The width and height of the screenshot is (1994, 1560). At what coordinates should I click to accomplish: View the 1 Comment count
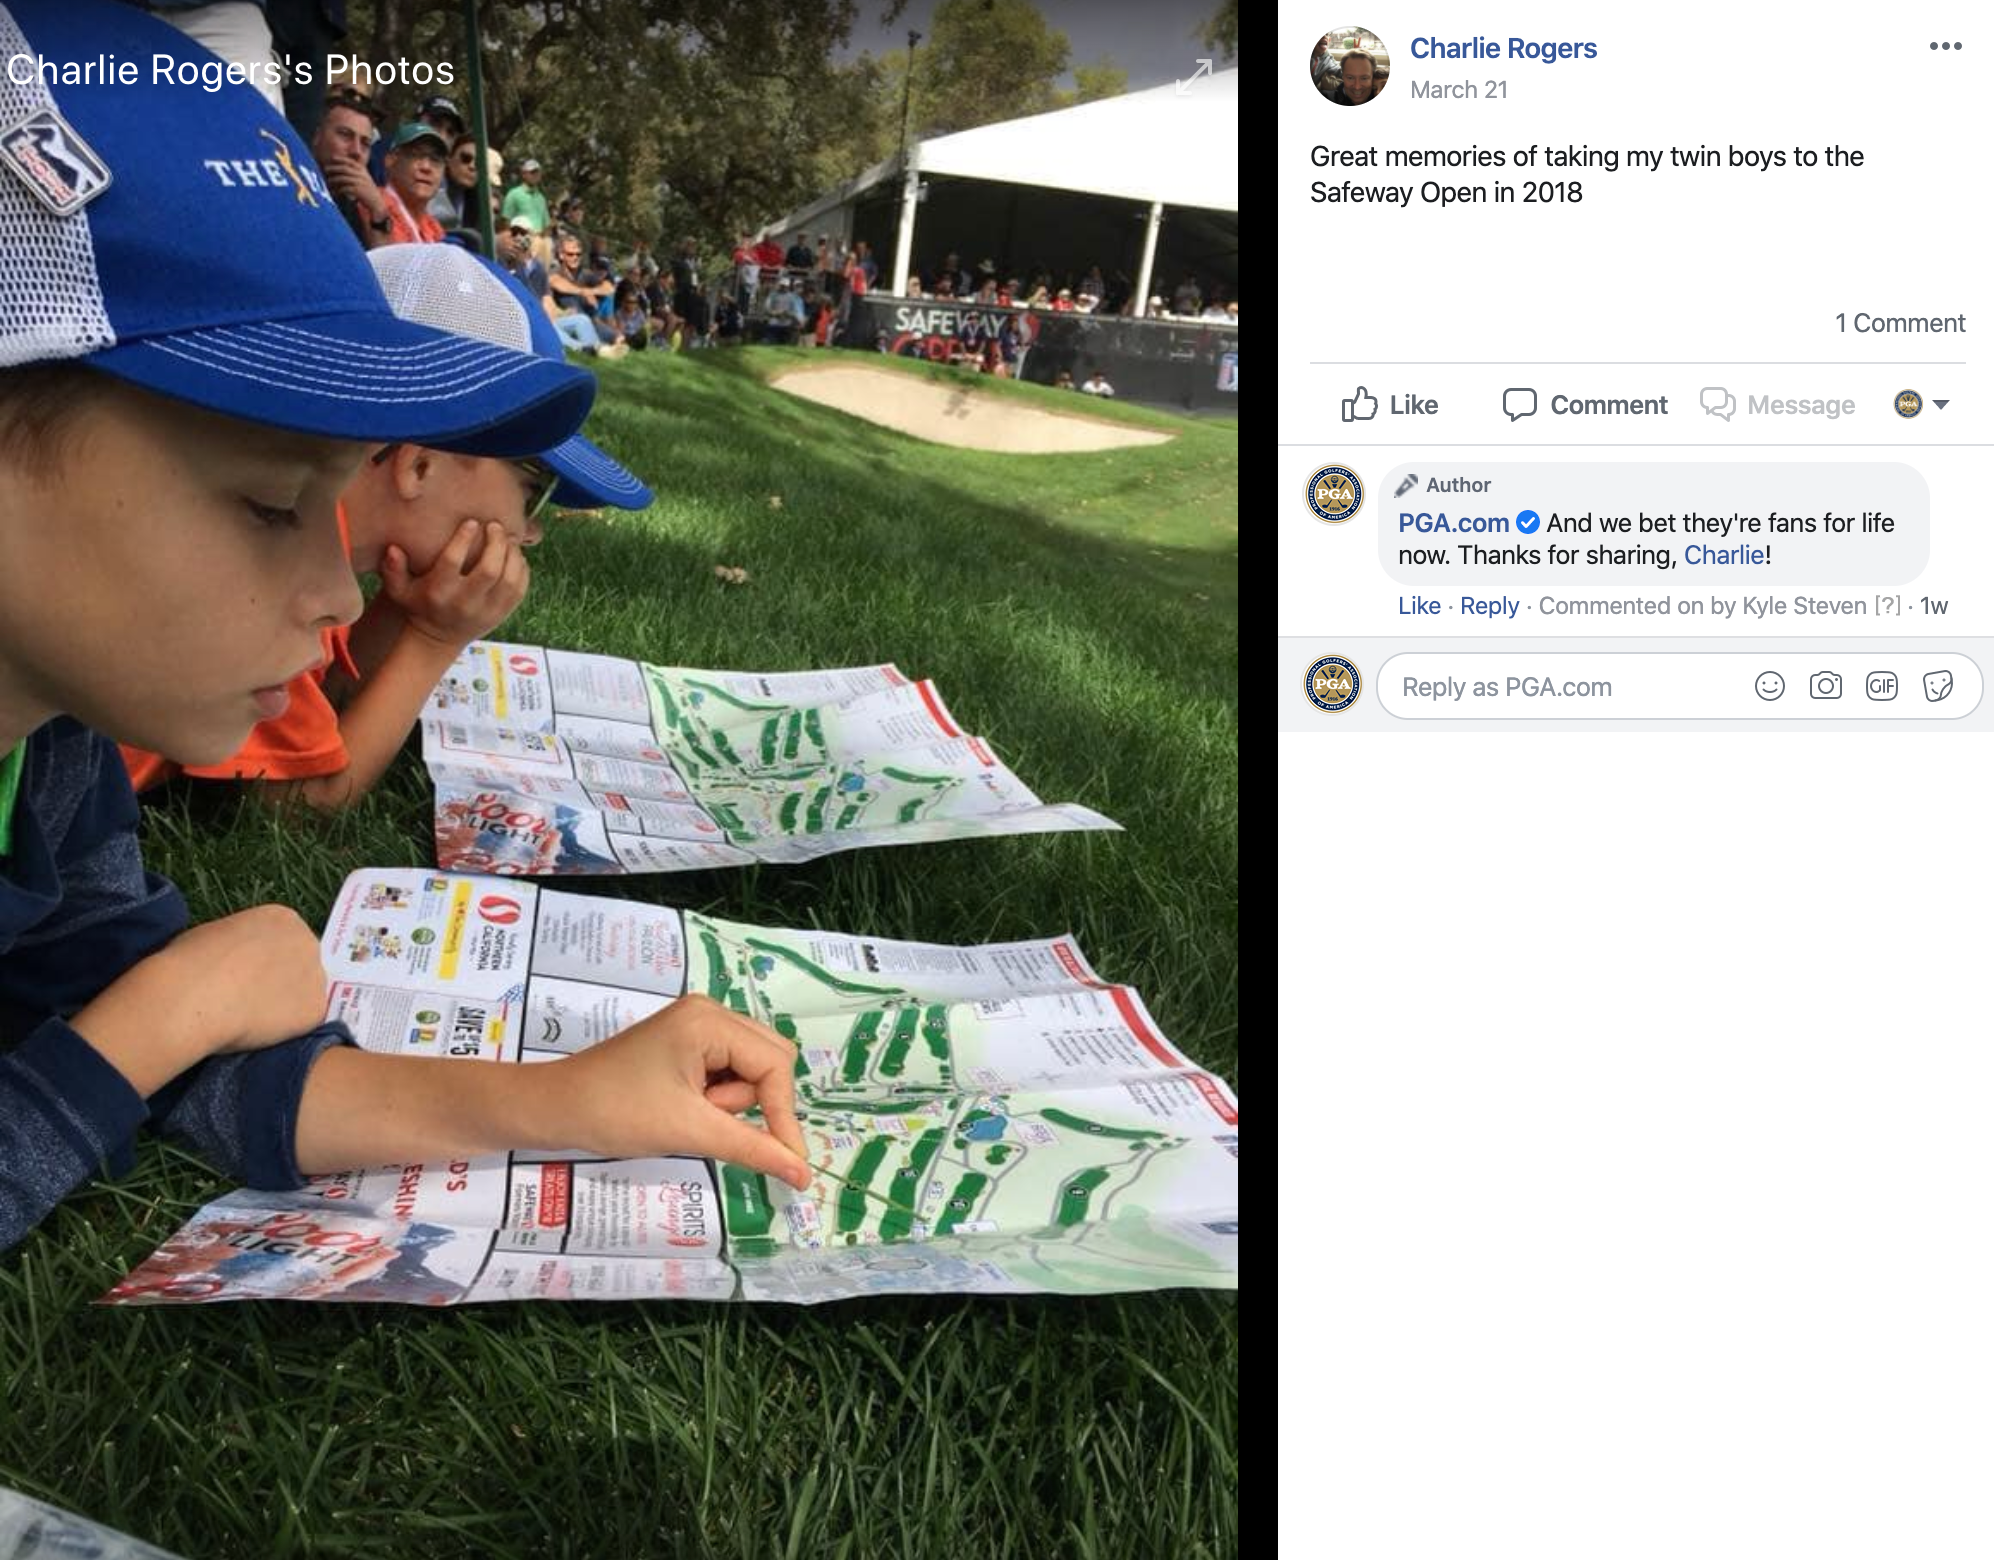[x=1899, y=323]
